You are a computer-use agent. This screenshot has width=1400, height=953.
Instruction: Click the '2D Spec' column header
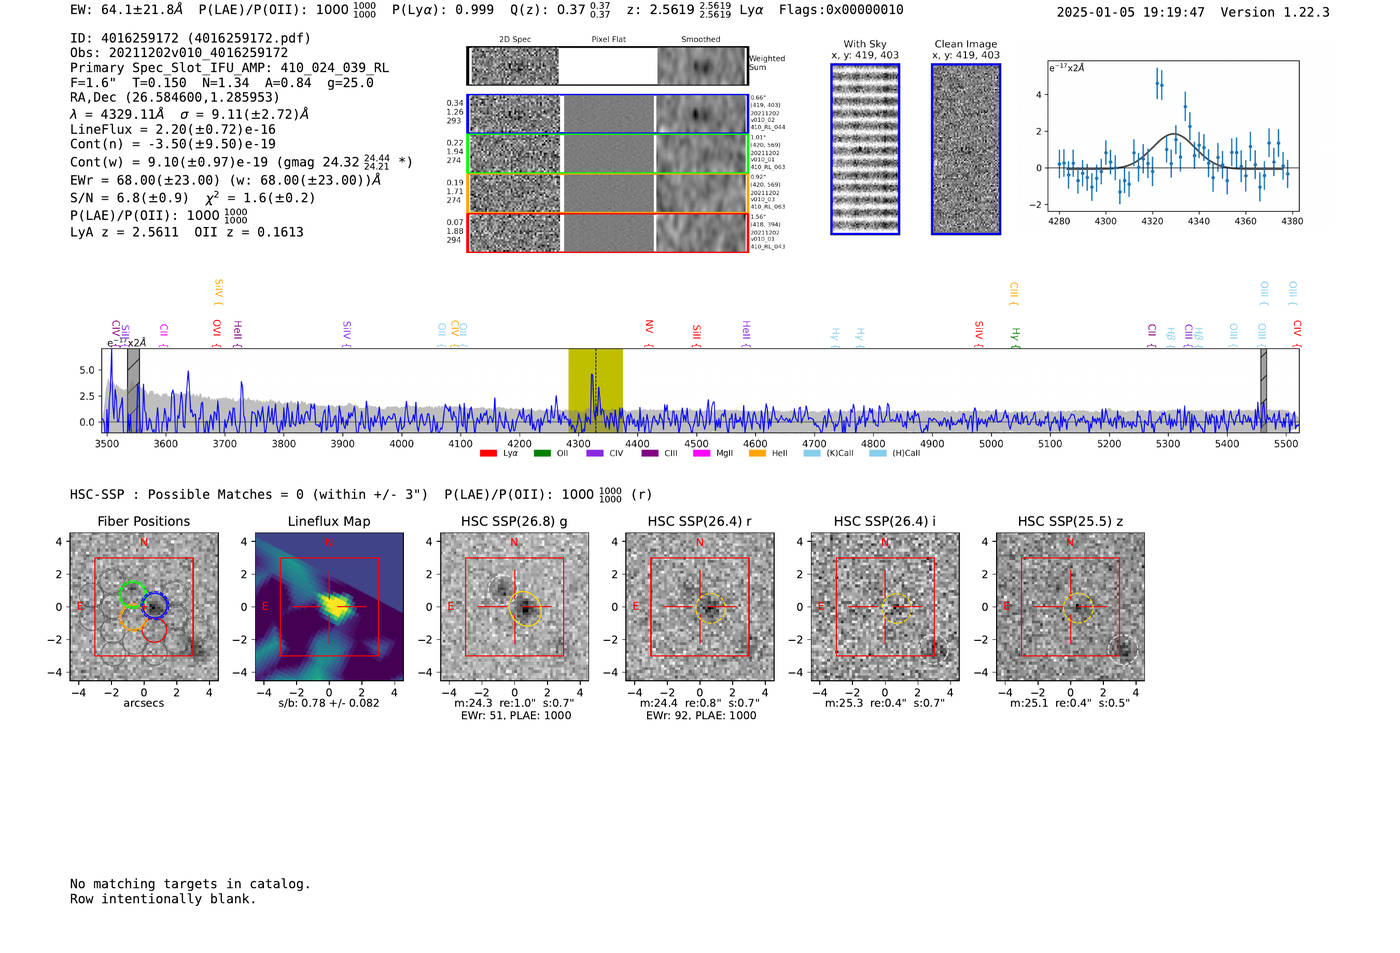[x=515, y=40]
